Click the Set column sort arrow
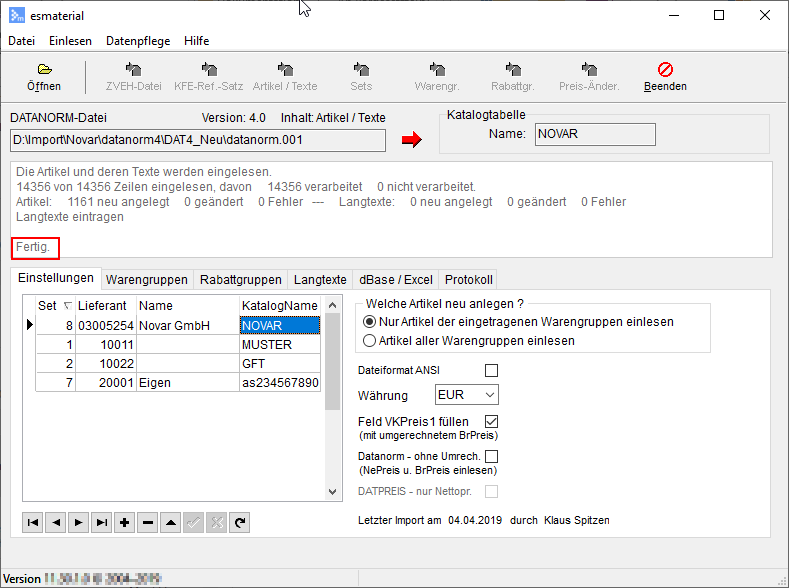Viewport: 789px width, 588px height. pos(68,306)
